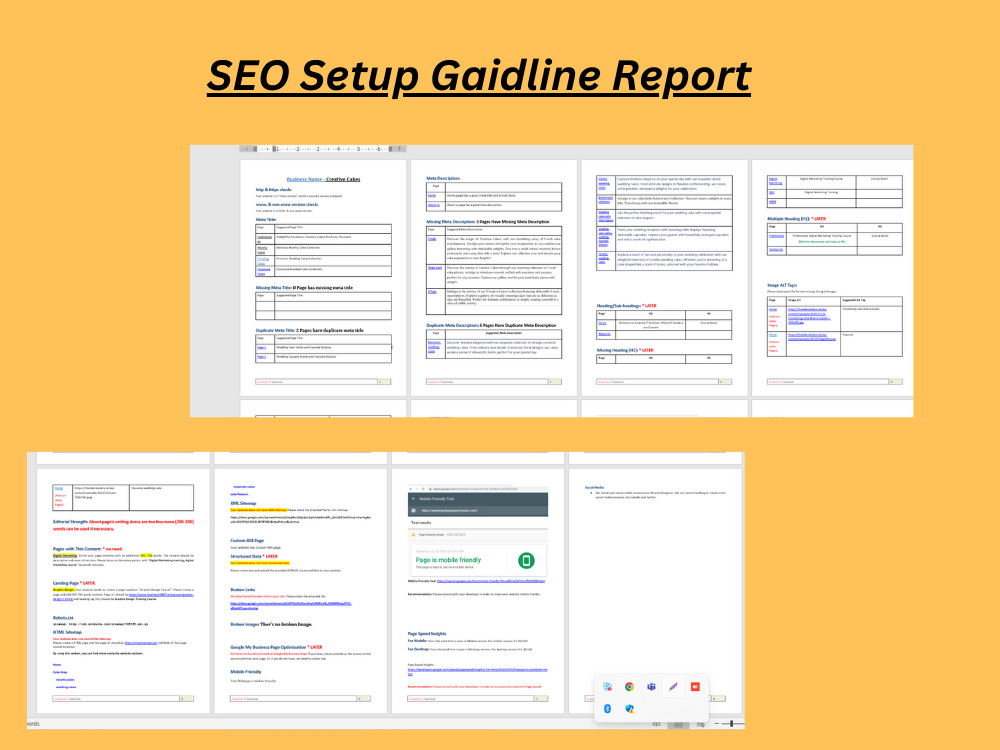Click 'http & https check:' heading

coord(274,189)
